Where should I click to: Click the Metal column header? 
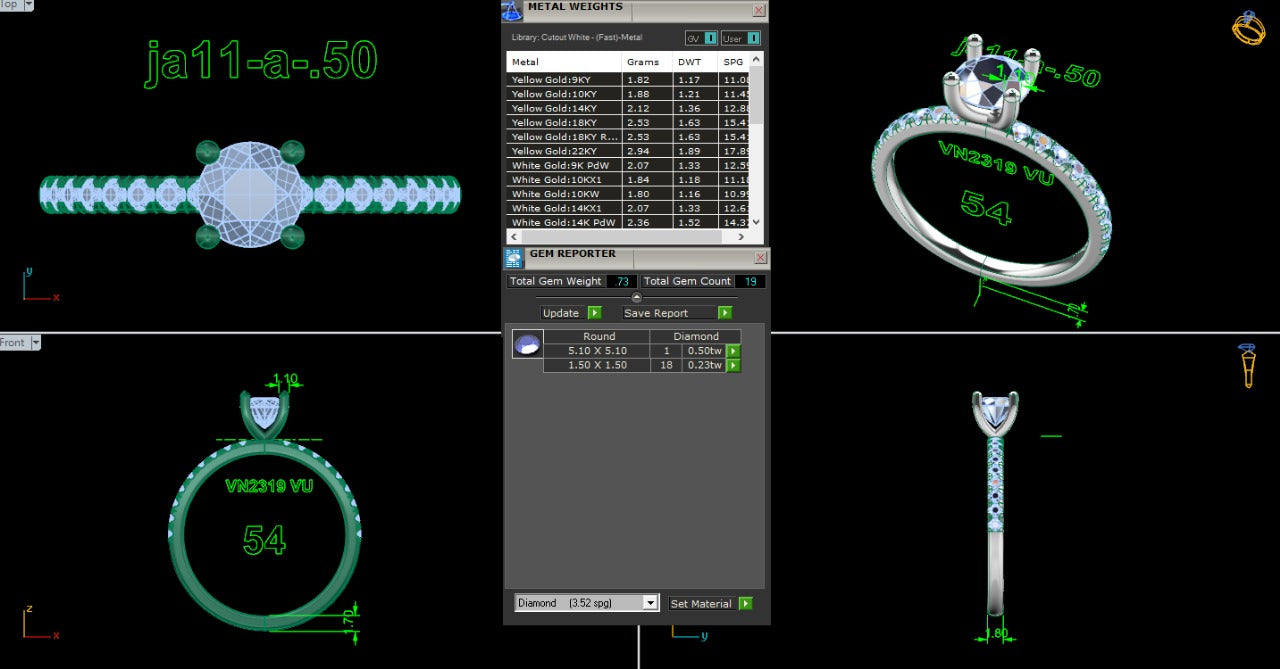tap(564, 62)
